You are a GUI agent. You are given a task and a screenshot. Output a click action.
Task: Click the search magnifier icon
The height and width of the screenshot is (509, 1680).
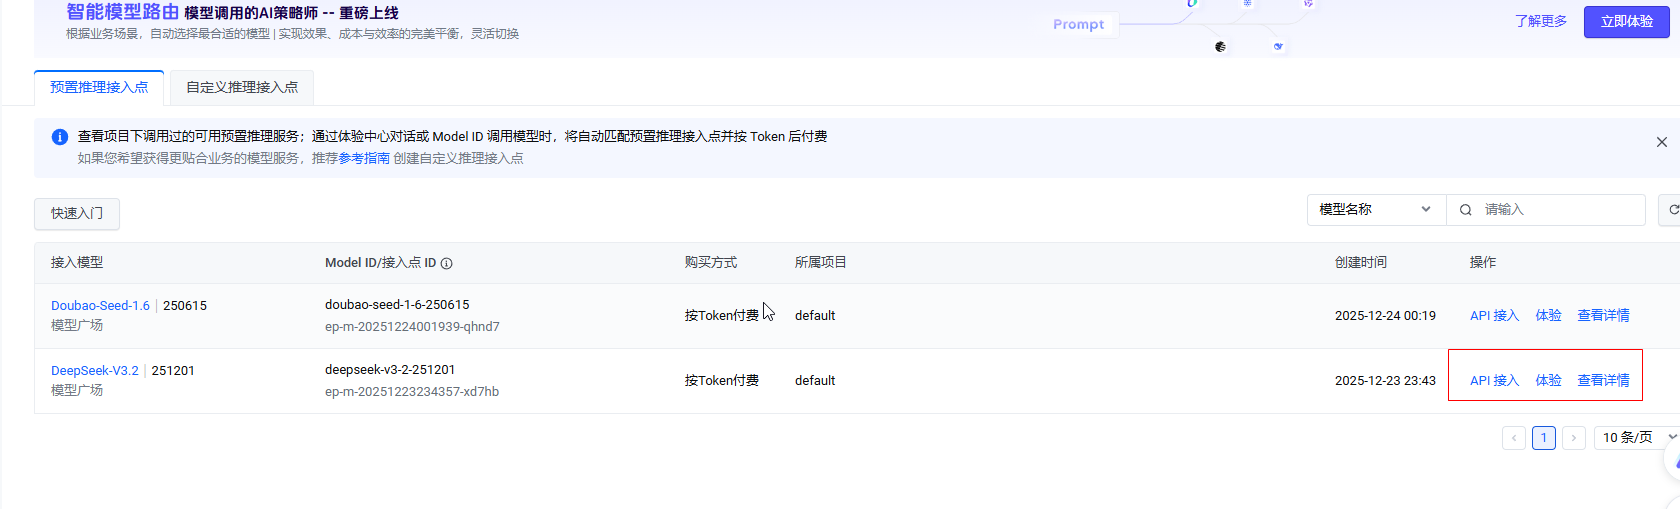click(1465, 210)
